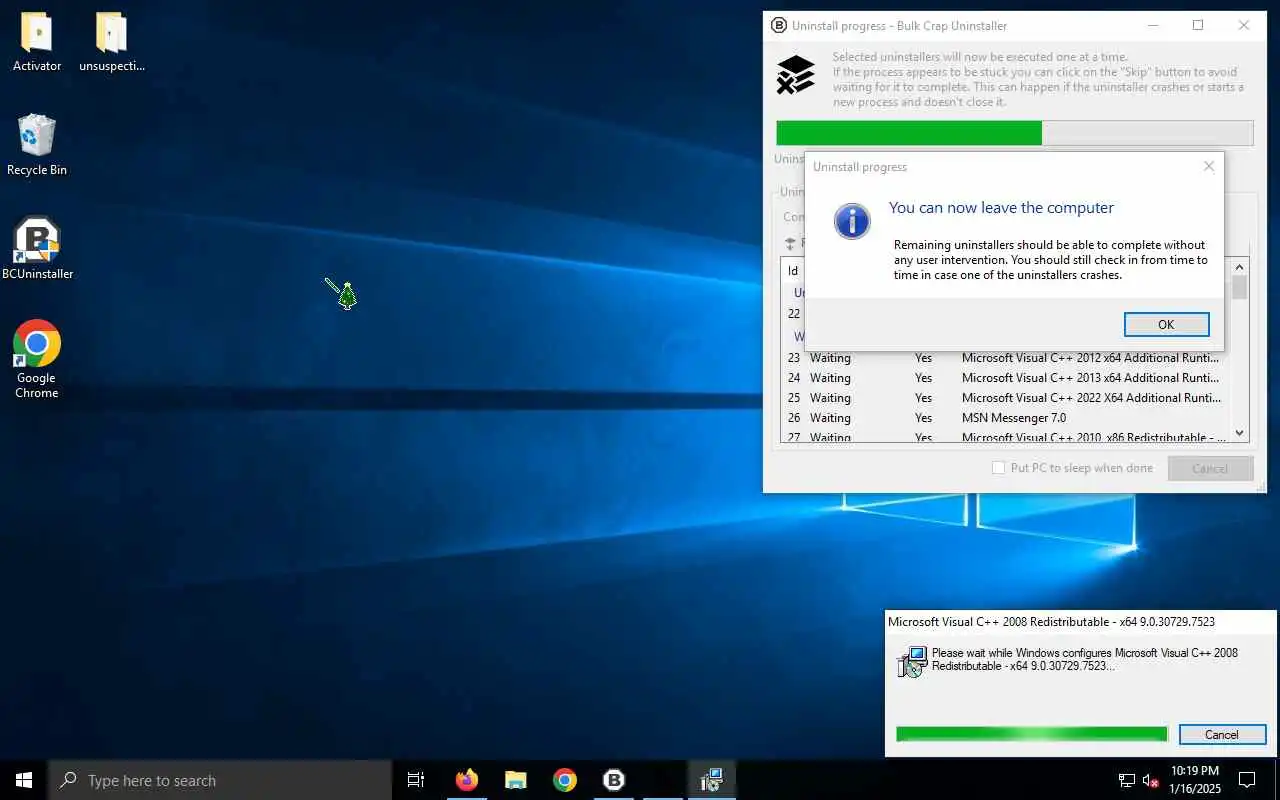Select row 27 Visual C++ 2010 x86
This screenshot has height=800, width=1280.
(1005, 436)
